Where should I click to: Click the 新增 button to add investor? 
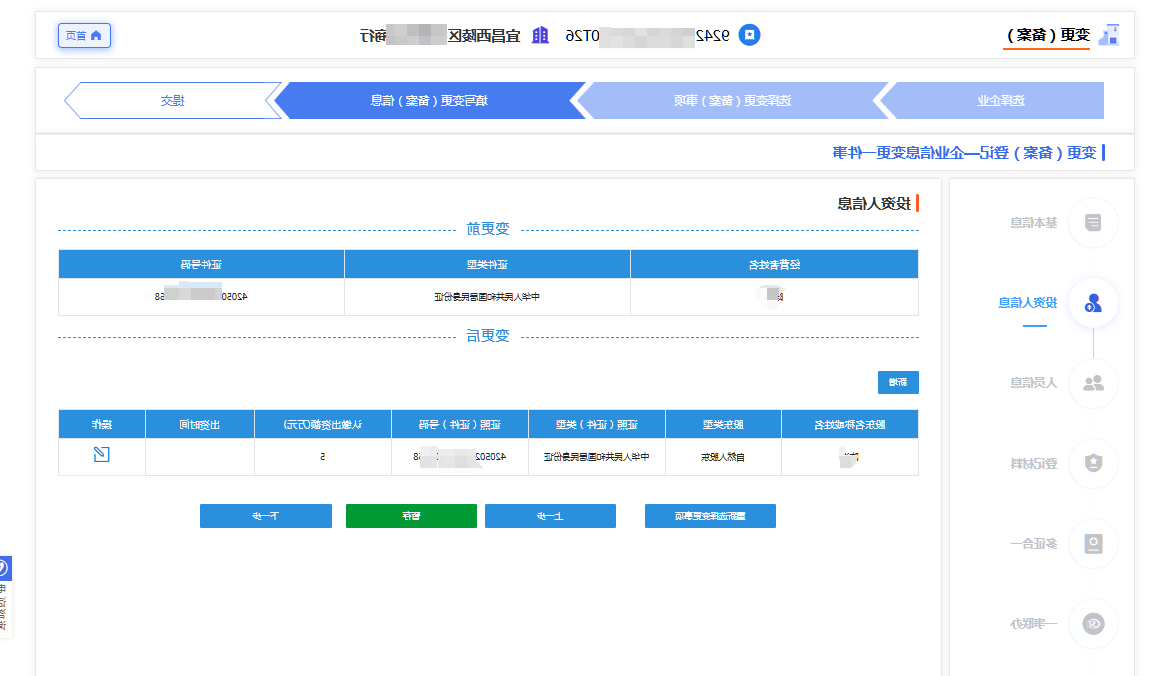[898, 382]
